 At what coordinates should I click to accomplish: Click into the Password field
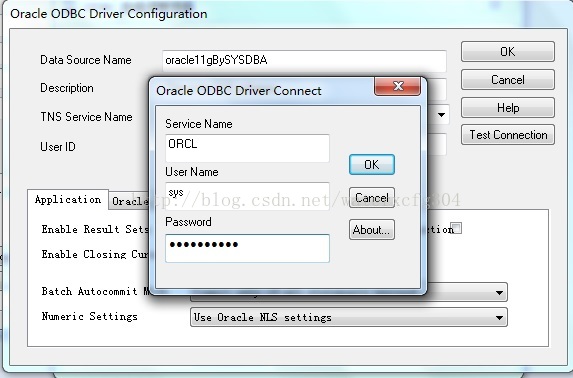[x=247, y=248]
